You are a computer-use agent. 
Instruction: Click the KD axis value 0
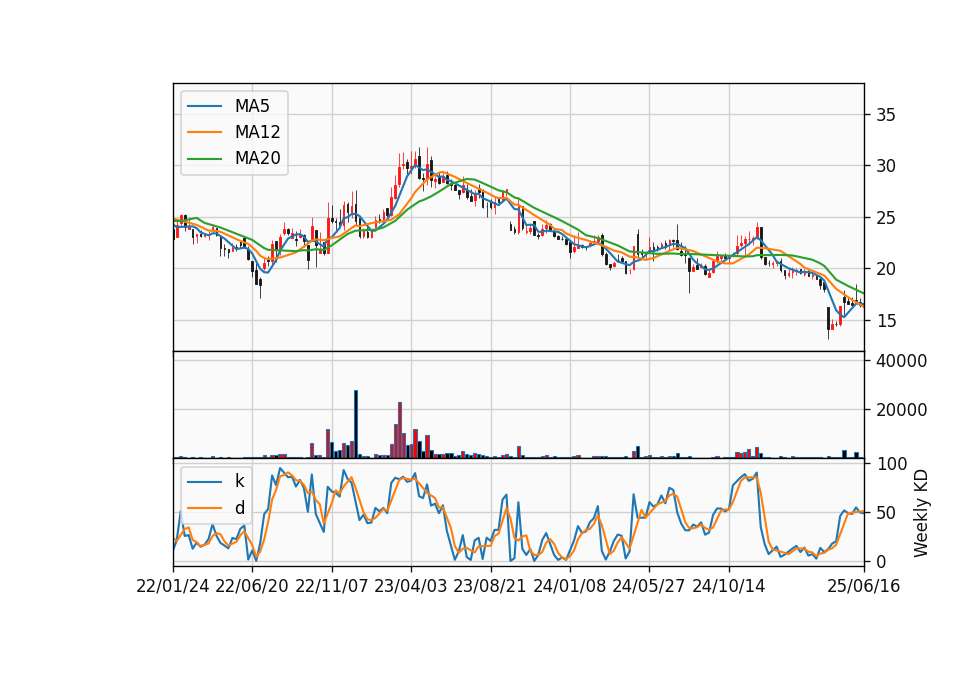coord(880,561)
